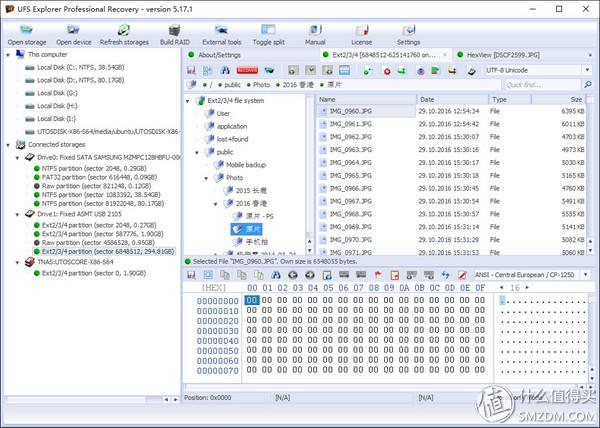Click hex byte at offset 00000000
The image size is (600, 428).
pos(252,300)
